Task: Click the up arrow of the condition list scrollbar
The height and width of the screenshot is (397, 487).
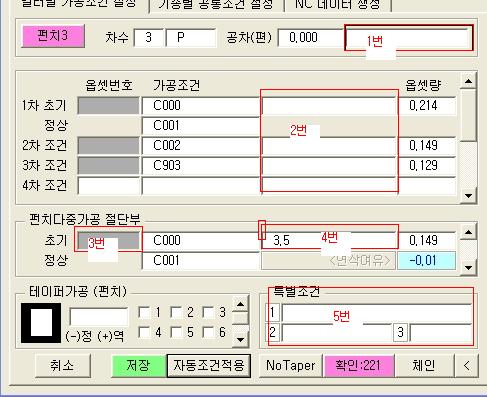Action: 468,81
